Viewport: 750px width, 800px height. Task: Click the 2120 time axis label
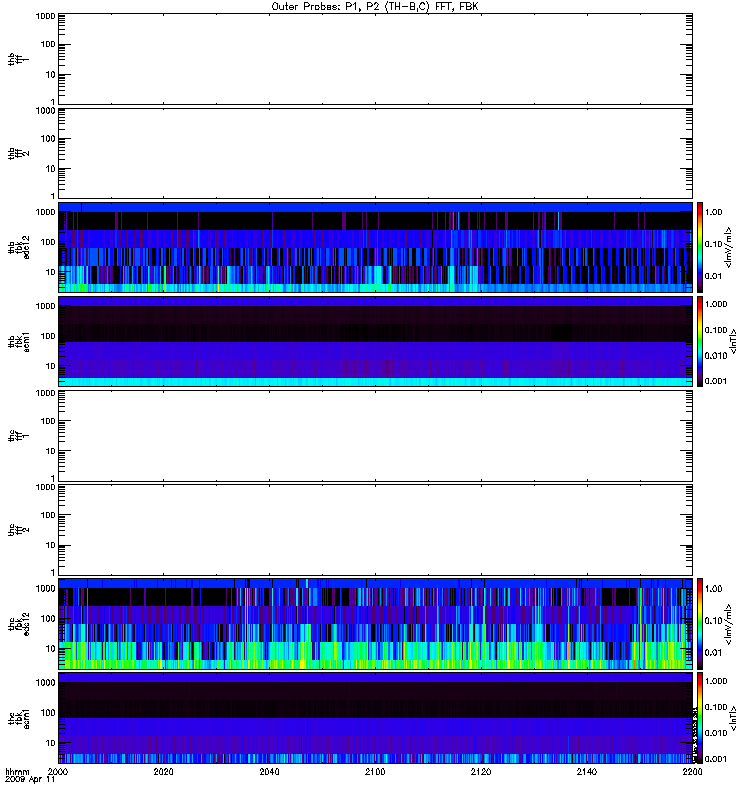click(x=481, y=771)
